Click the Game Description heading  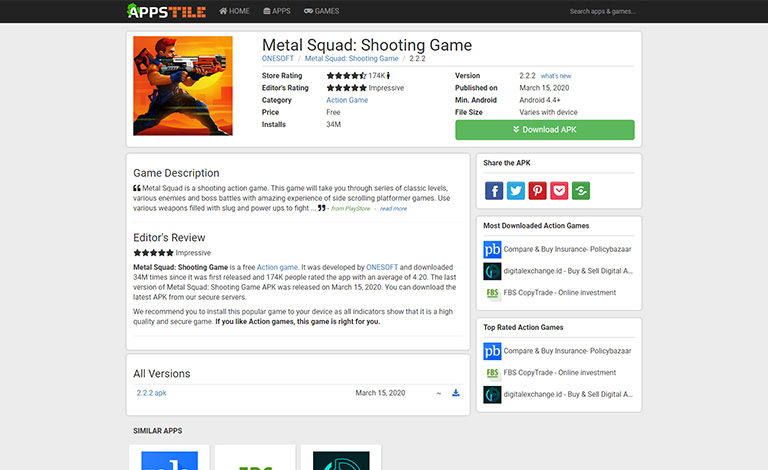pos(176,173)
